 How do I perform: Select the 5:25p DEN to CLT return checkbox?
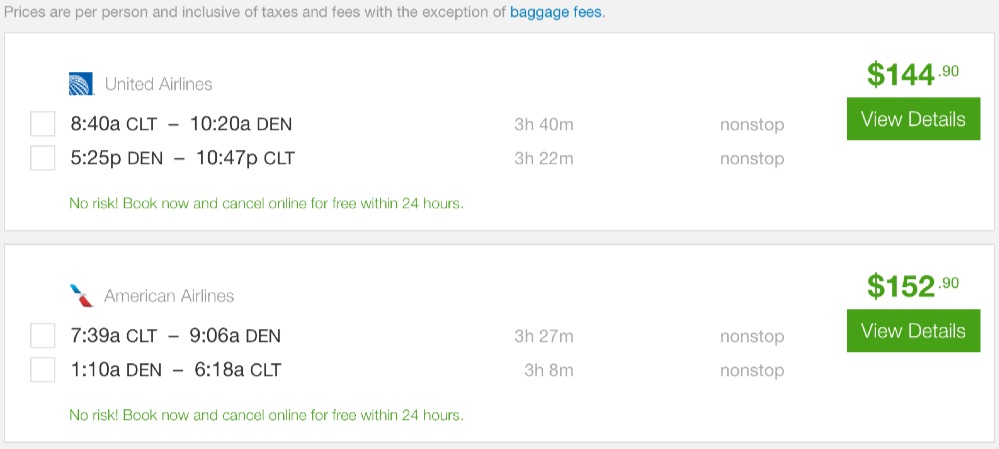coord(43,158)
